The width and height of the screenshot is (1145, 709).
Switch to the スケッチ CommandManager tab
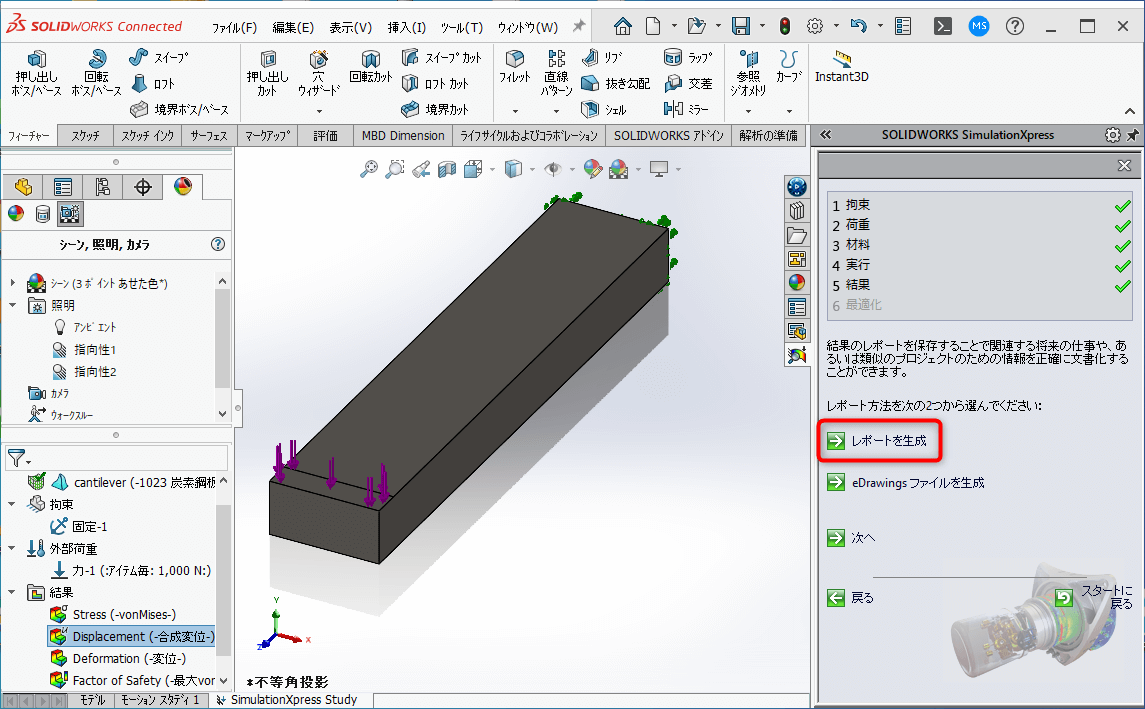[86, 135]
